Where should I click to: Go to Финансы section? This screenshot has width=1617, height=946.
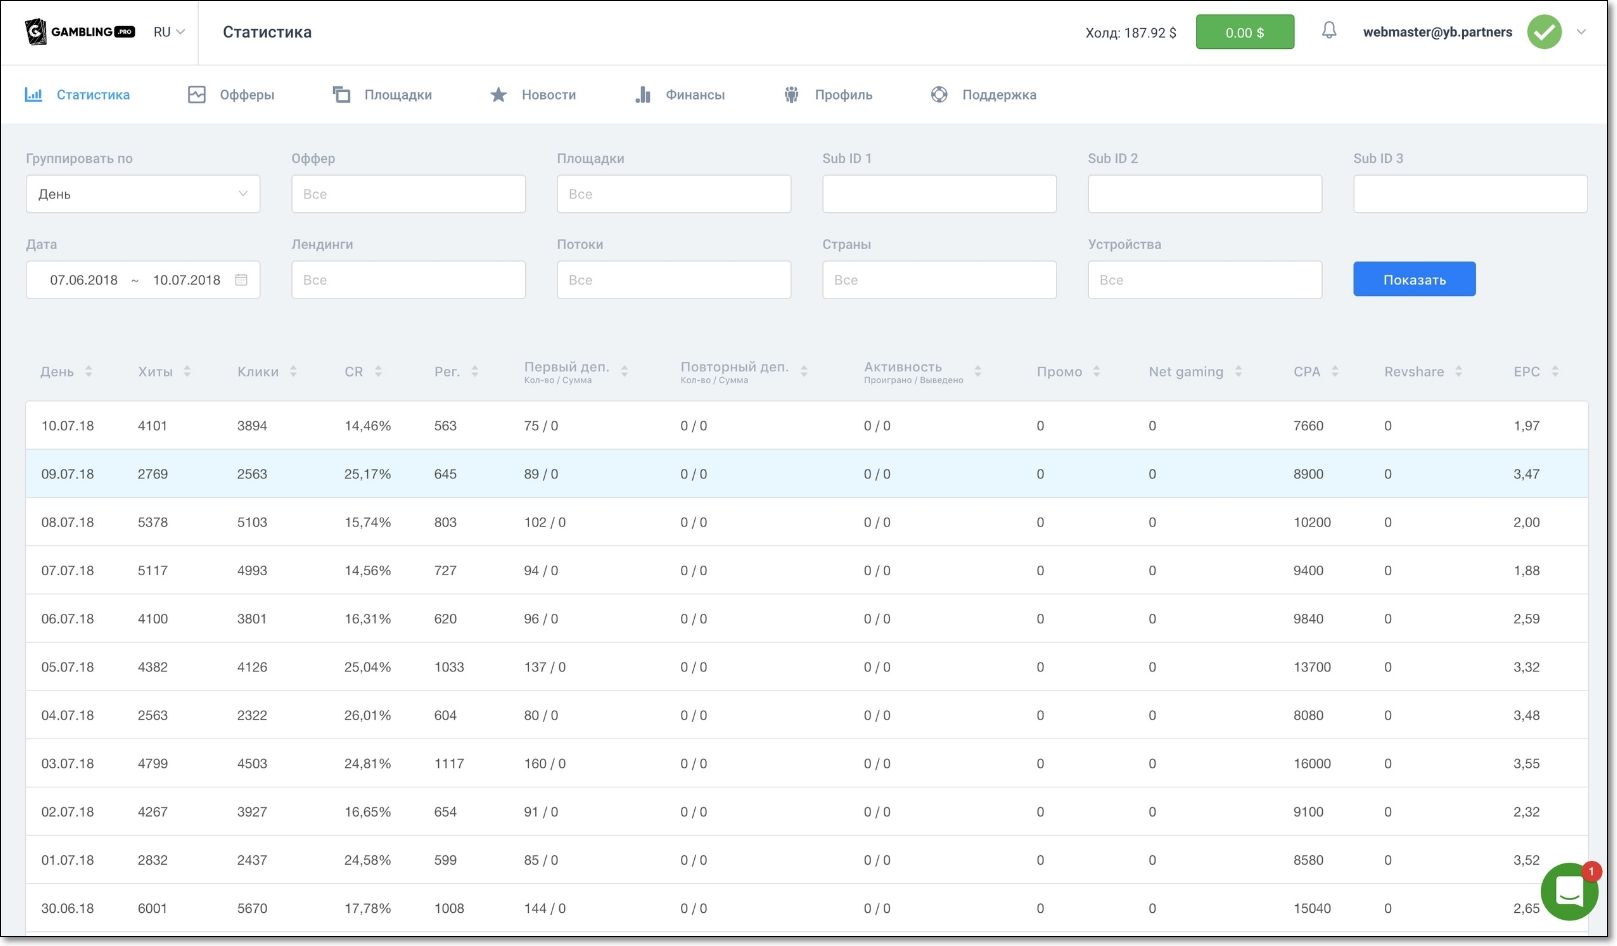point(680,95)
